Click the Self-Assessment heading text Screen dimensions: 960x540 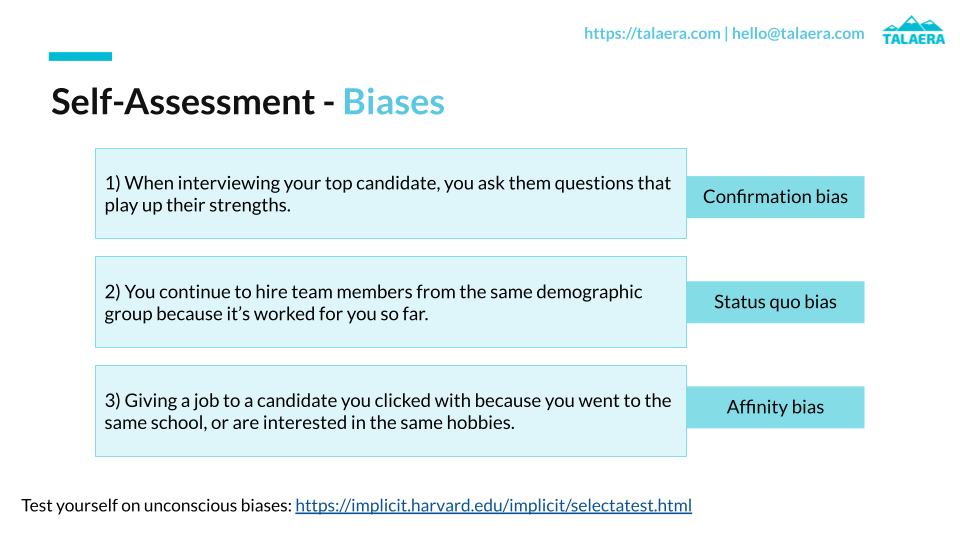point(183,102)
